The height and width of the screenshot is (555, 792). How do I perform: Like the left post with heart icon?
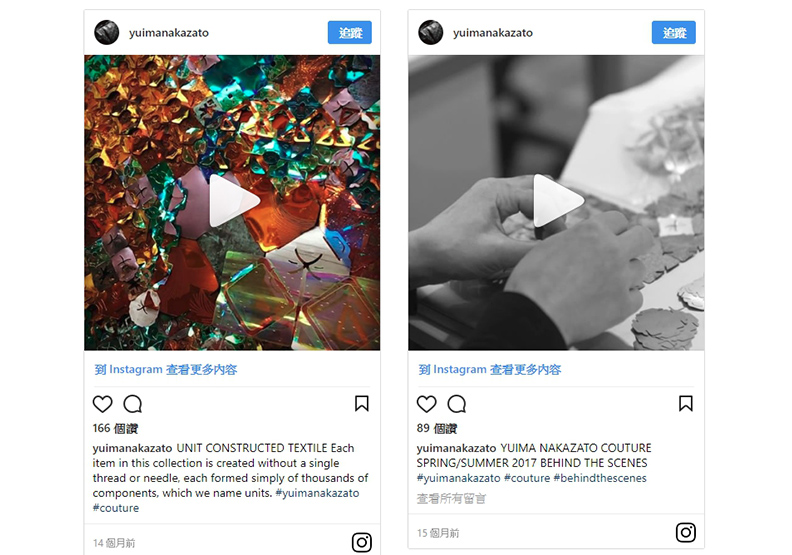pos(103,404)
